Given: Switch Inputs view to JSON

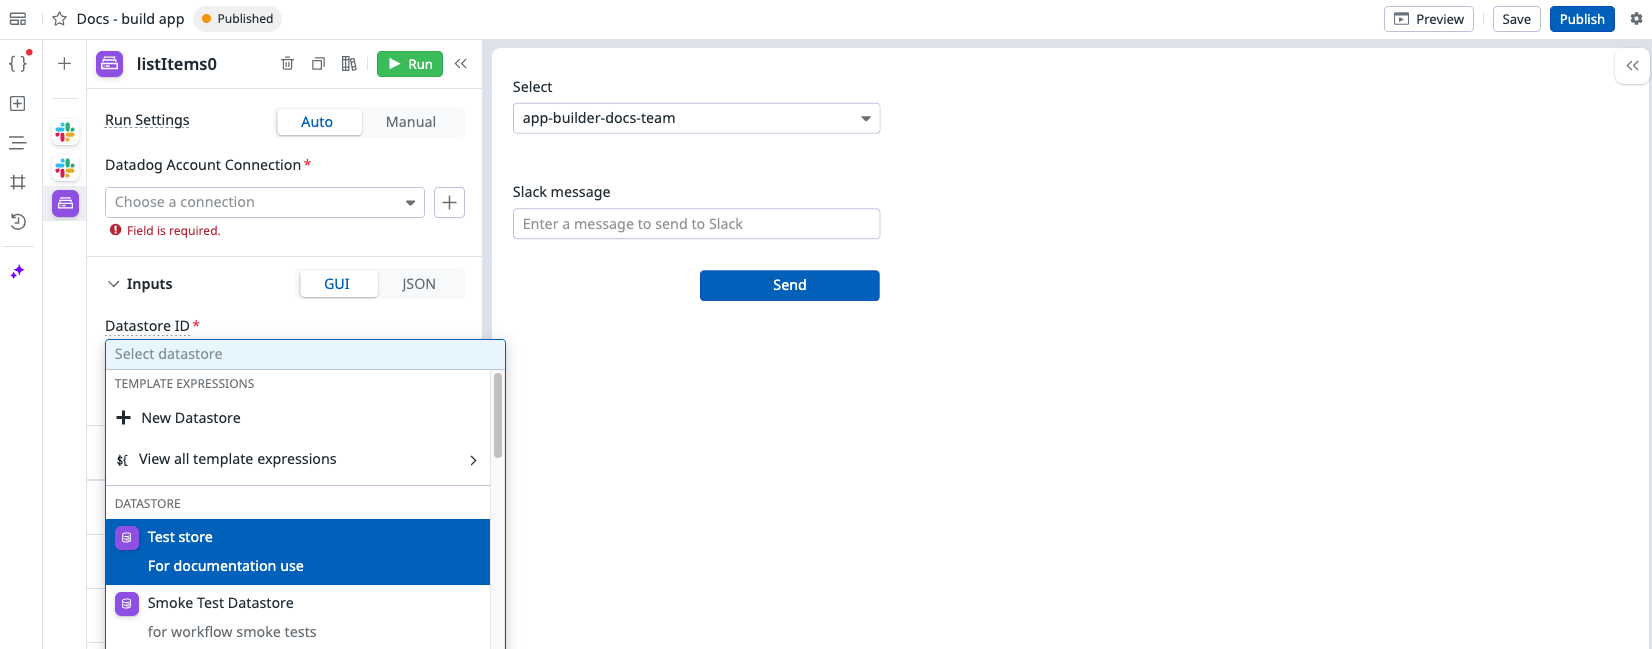Looking at the screenshot, I should (418, 284).
